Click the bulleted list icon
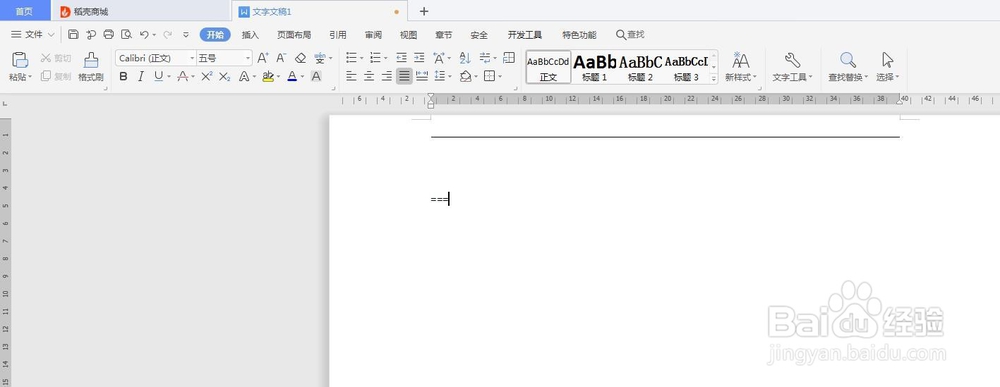 pyautogui.click(x=351, y=58)
